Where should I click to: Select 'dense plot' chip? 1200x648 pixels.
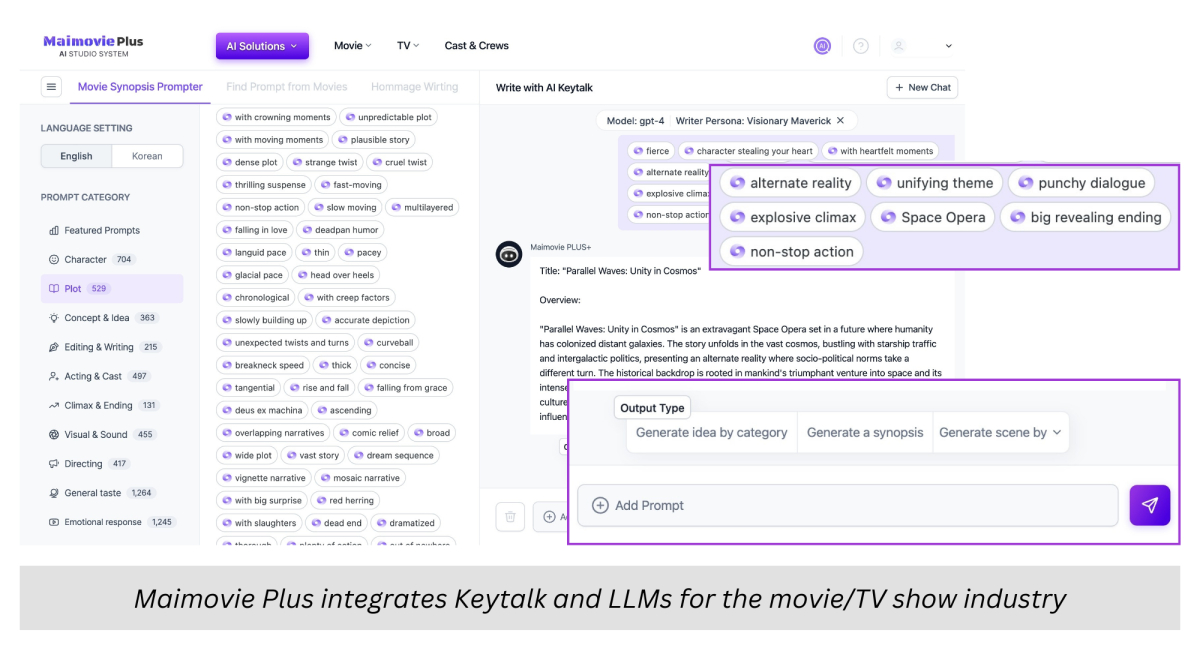[250, 162]
